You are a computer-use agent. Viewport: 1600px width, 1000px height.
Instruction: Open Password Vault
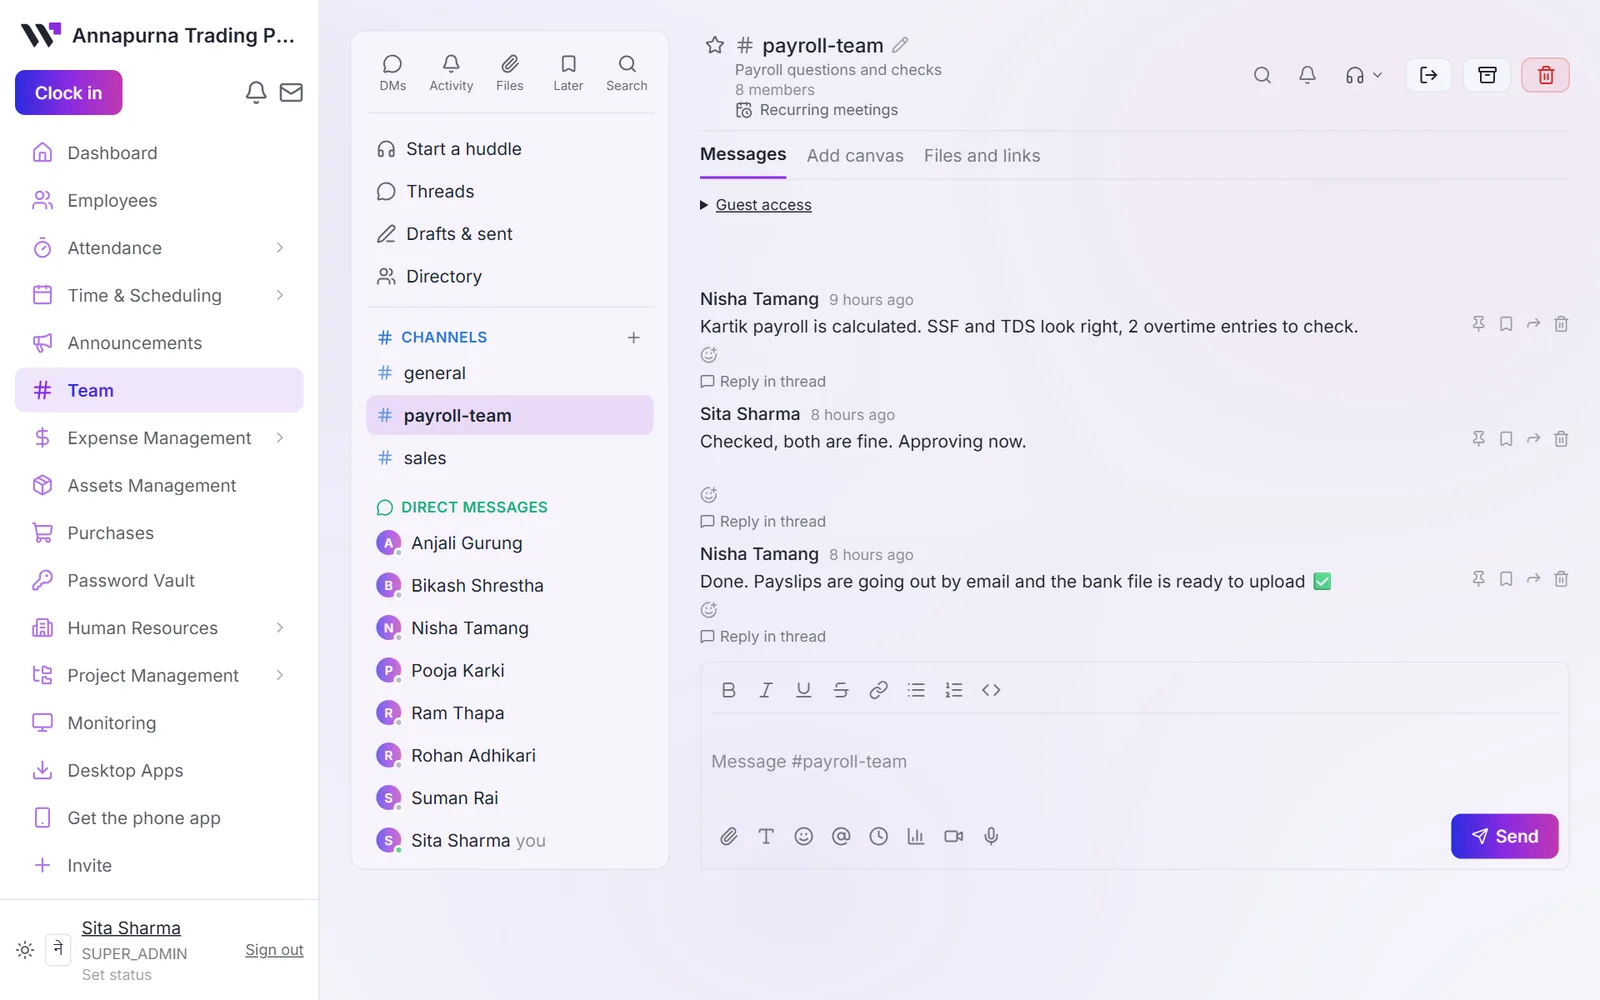pos(159,581)
